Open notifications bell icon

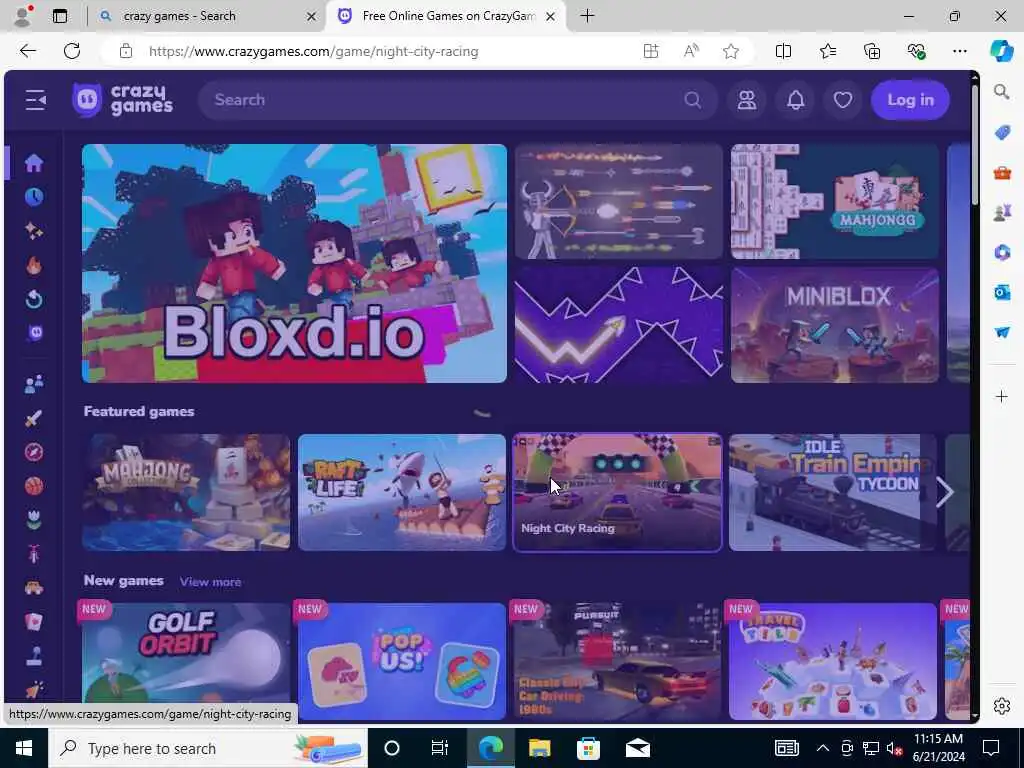click(795, 100)
